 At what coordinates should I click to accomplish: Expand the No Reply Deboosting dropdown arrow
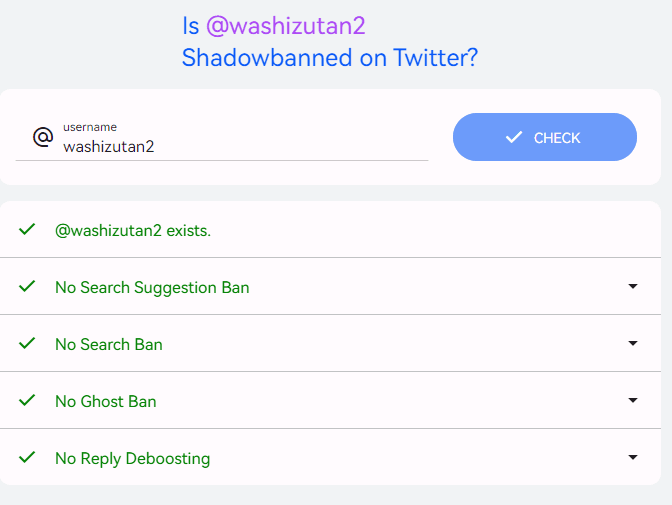tap(633, 457)
